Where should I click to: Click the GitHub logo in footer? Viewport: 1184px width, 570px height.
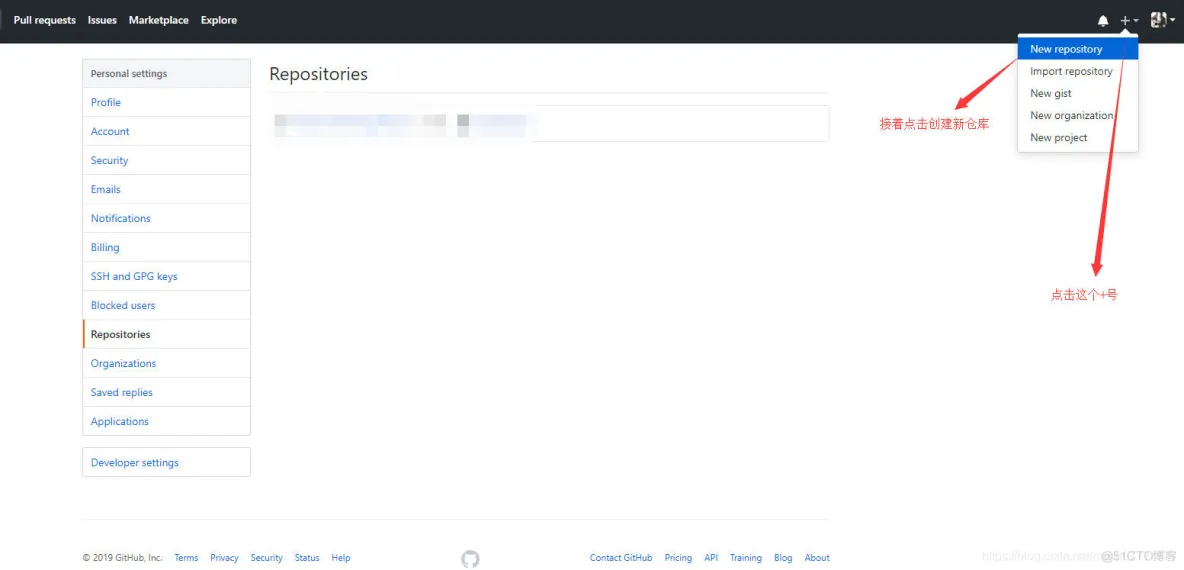[470, 559]
